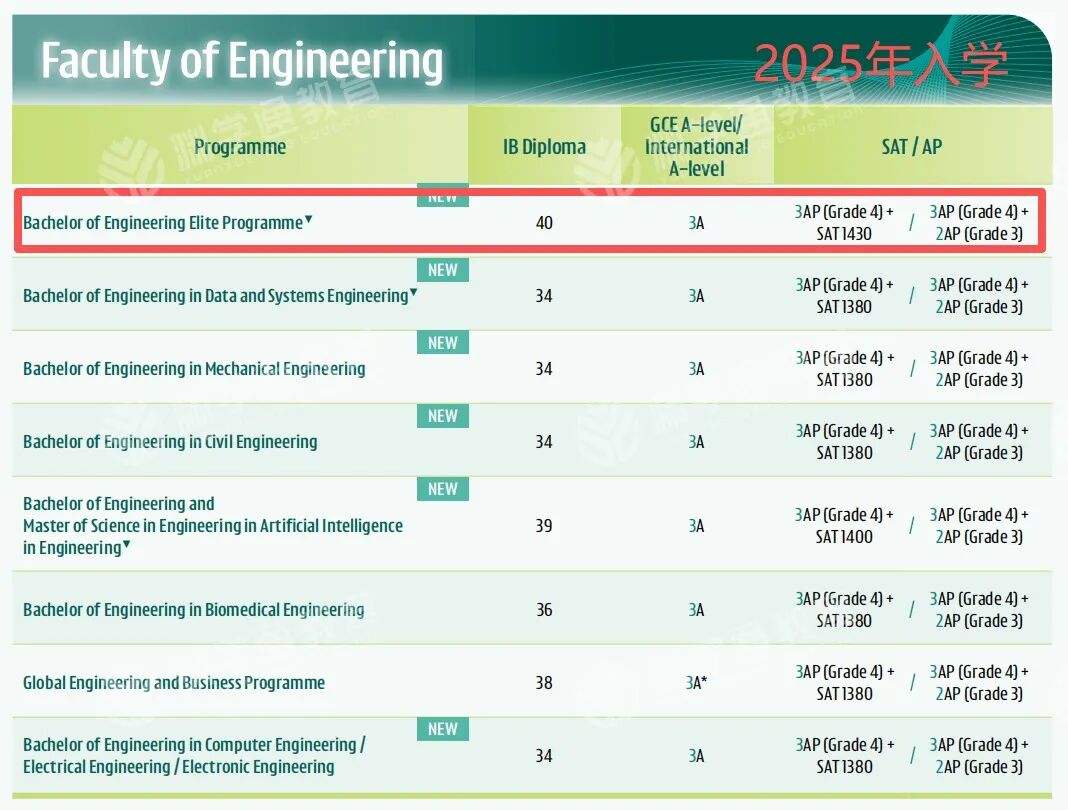
Task: Click the triangle after Artificial Intelligence in Engineering
Action: pyautogui.click(x=127, y=545)
